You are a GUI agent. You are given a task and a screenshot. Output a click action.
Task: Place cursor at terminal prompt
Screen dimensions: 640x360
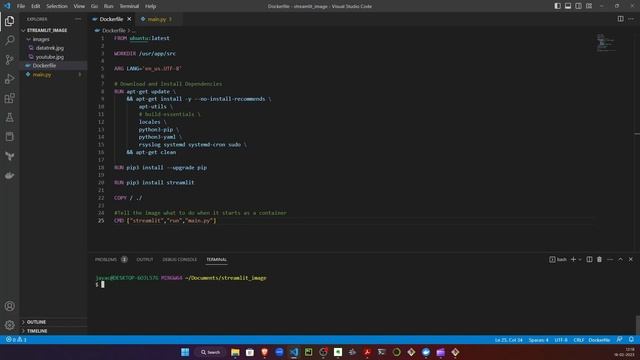pos(103,284)
